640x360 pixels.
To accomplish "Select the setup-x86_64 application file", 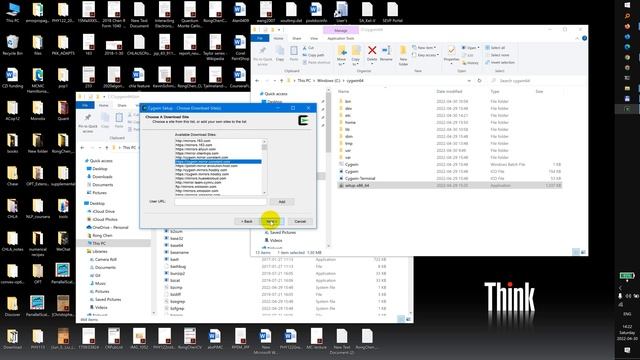I will 449,185.
